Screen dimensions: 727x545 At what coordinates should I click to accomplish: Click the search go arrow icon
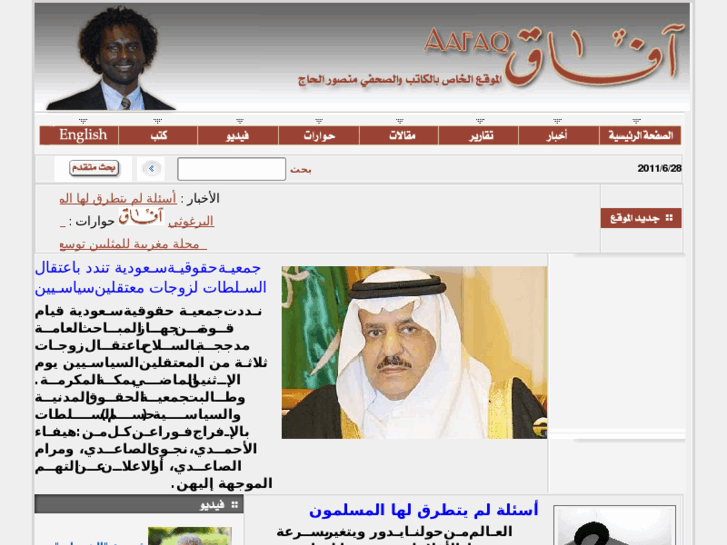[151, 168]
